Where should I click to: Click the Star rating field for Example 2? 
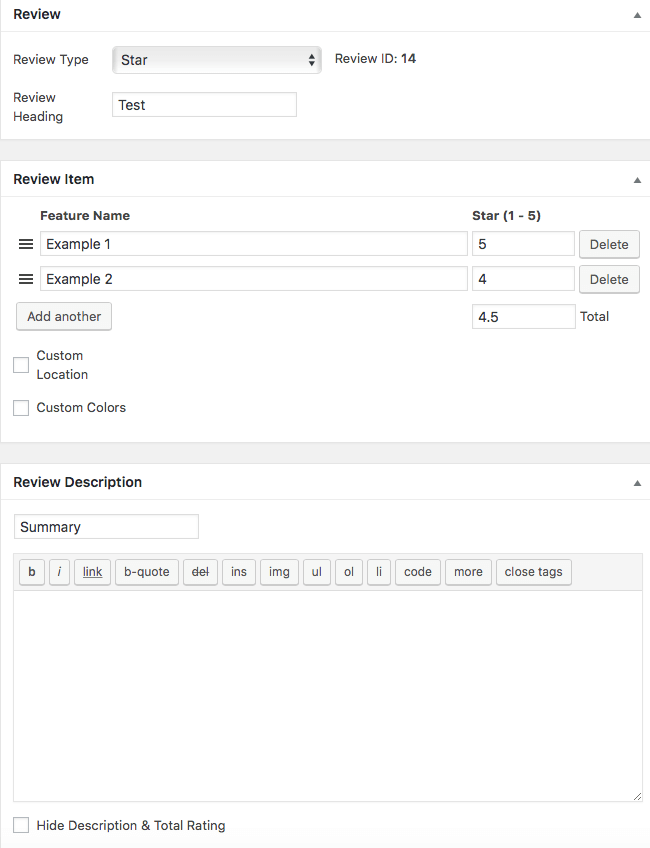tap(522, 279)
